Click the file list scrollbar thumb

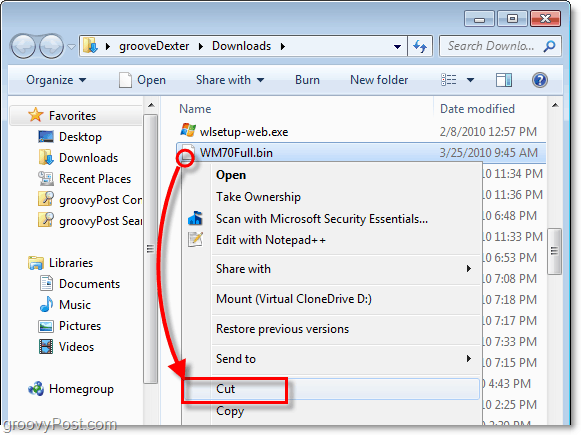click(554, 251)
